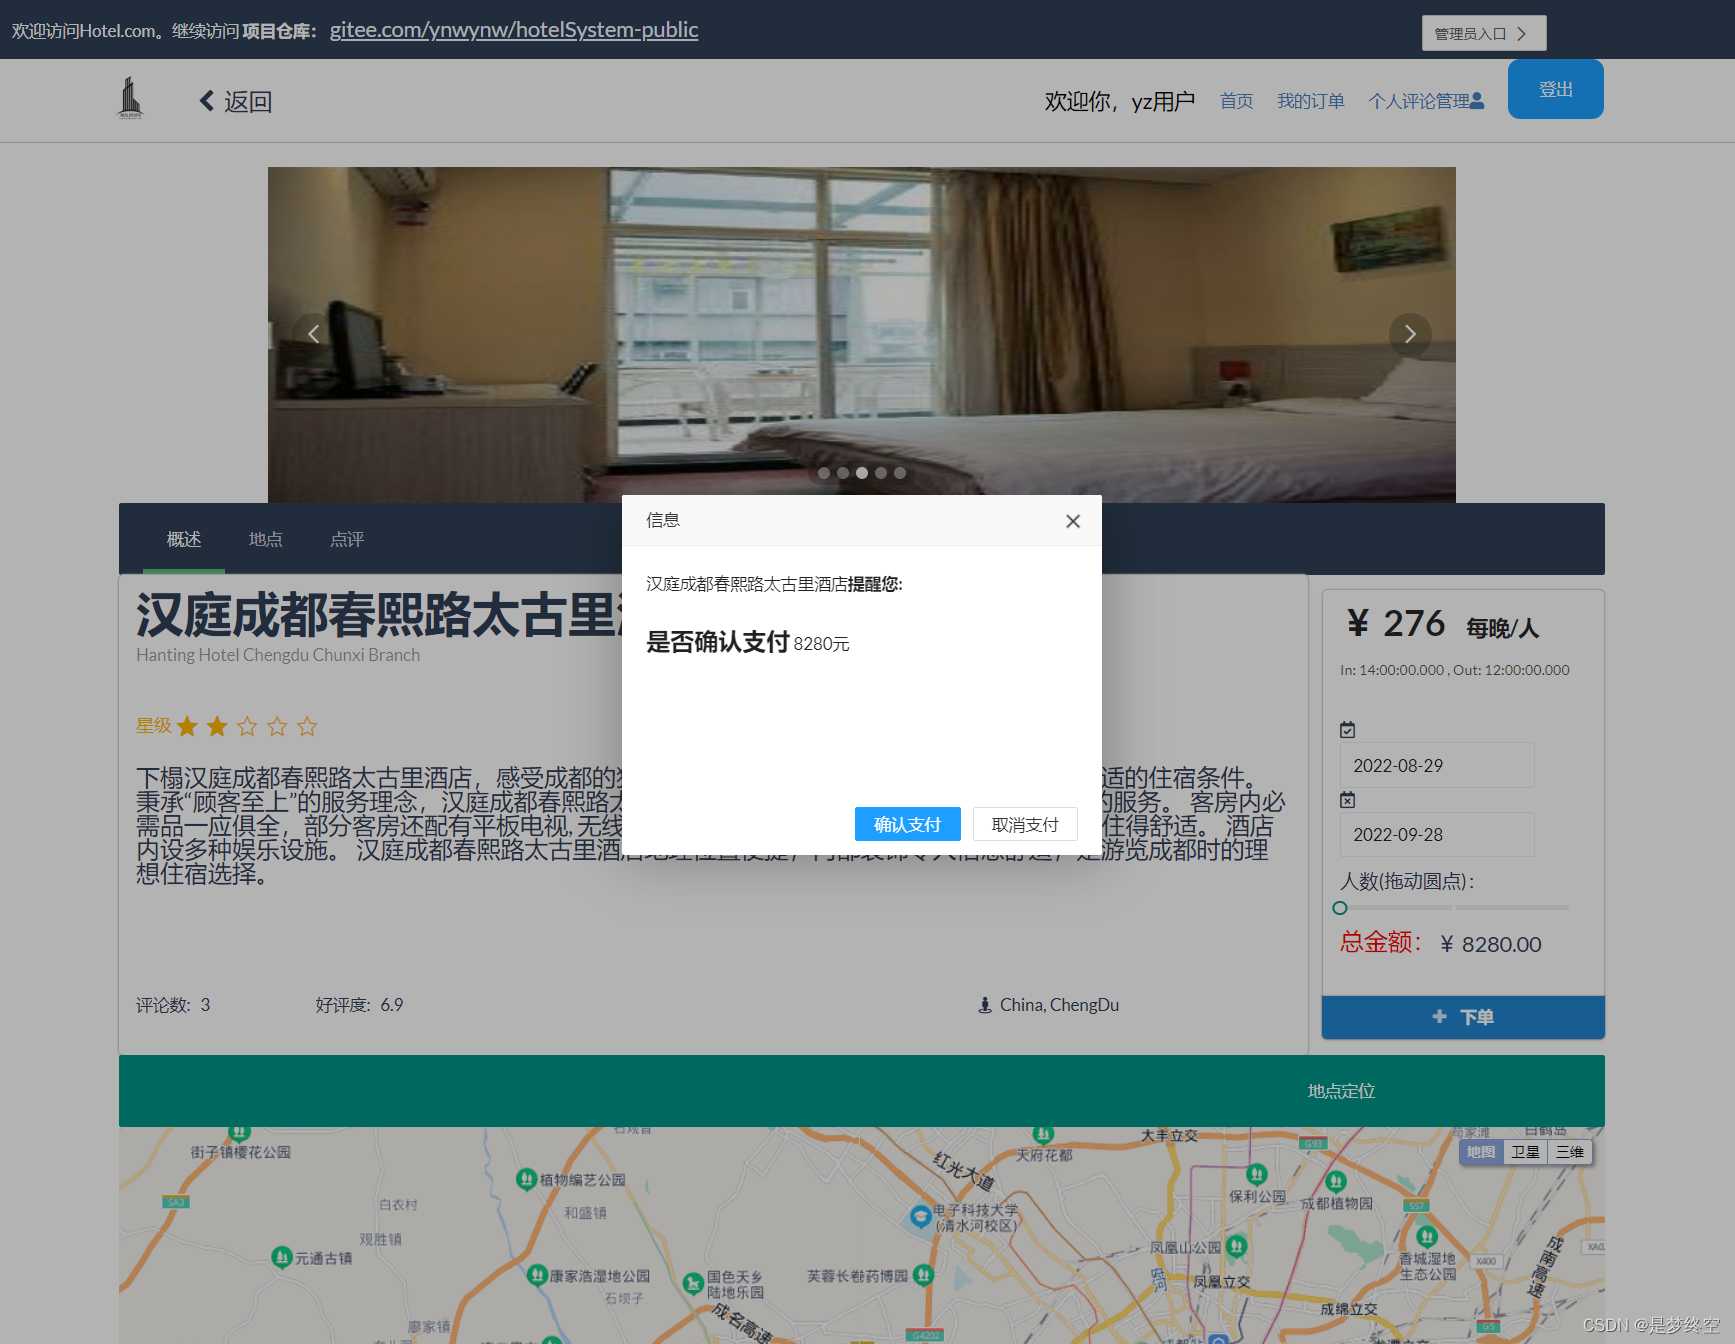Open the gitee.com project repository link

tap(514, 30)
